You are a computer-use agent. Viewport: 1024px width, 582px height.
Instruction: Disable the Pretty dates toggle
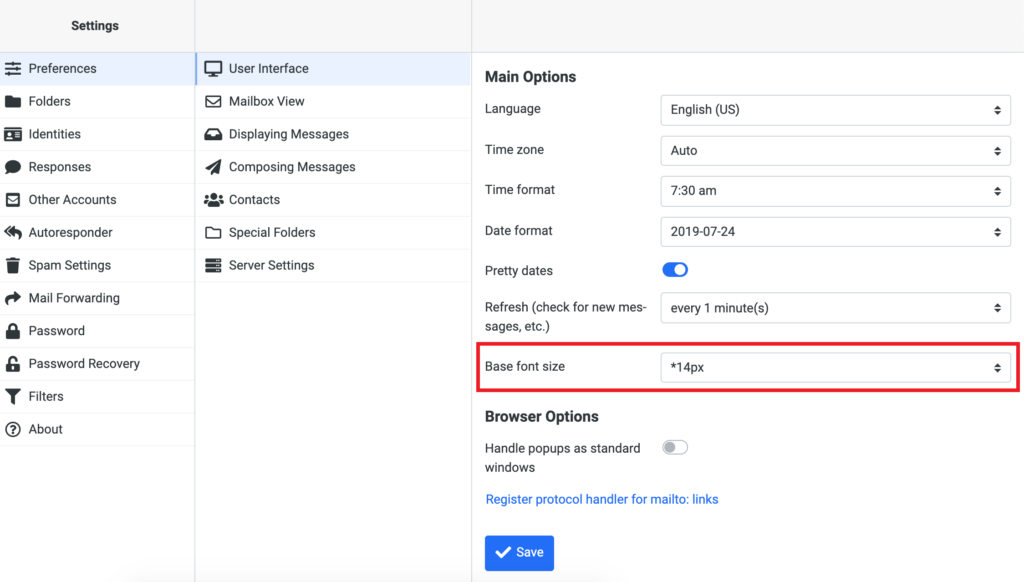[x=675, y=270]
